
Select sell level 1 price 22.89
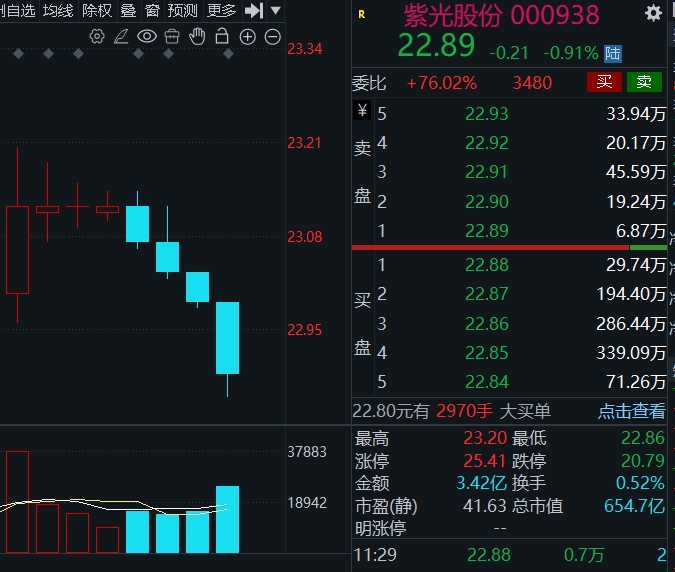coord(486,231)
